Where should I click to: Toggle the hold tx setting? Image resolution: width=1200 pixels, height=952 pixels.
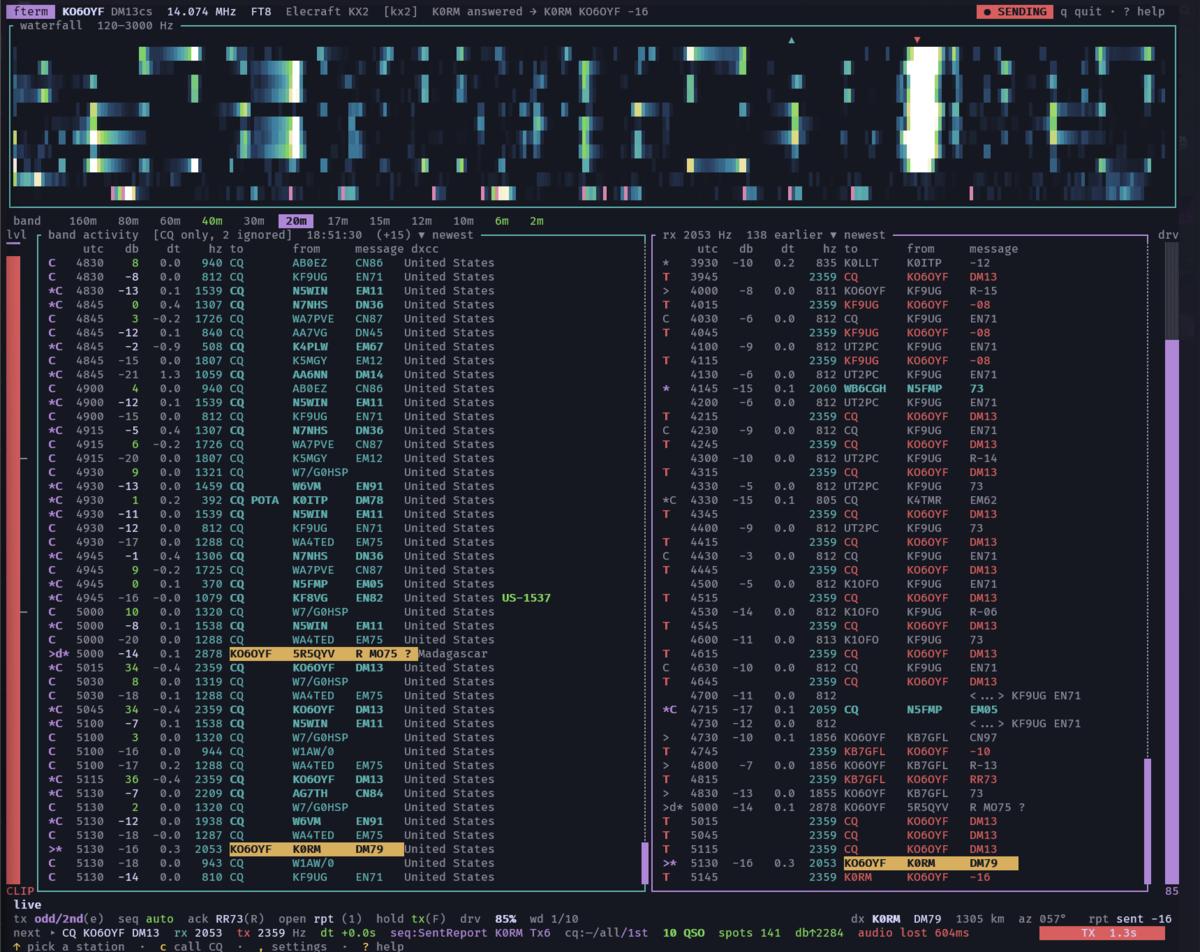(x=410, y=919)
